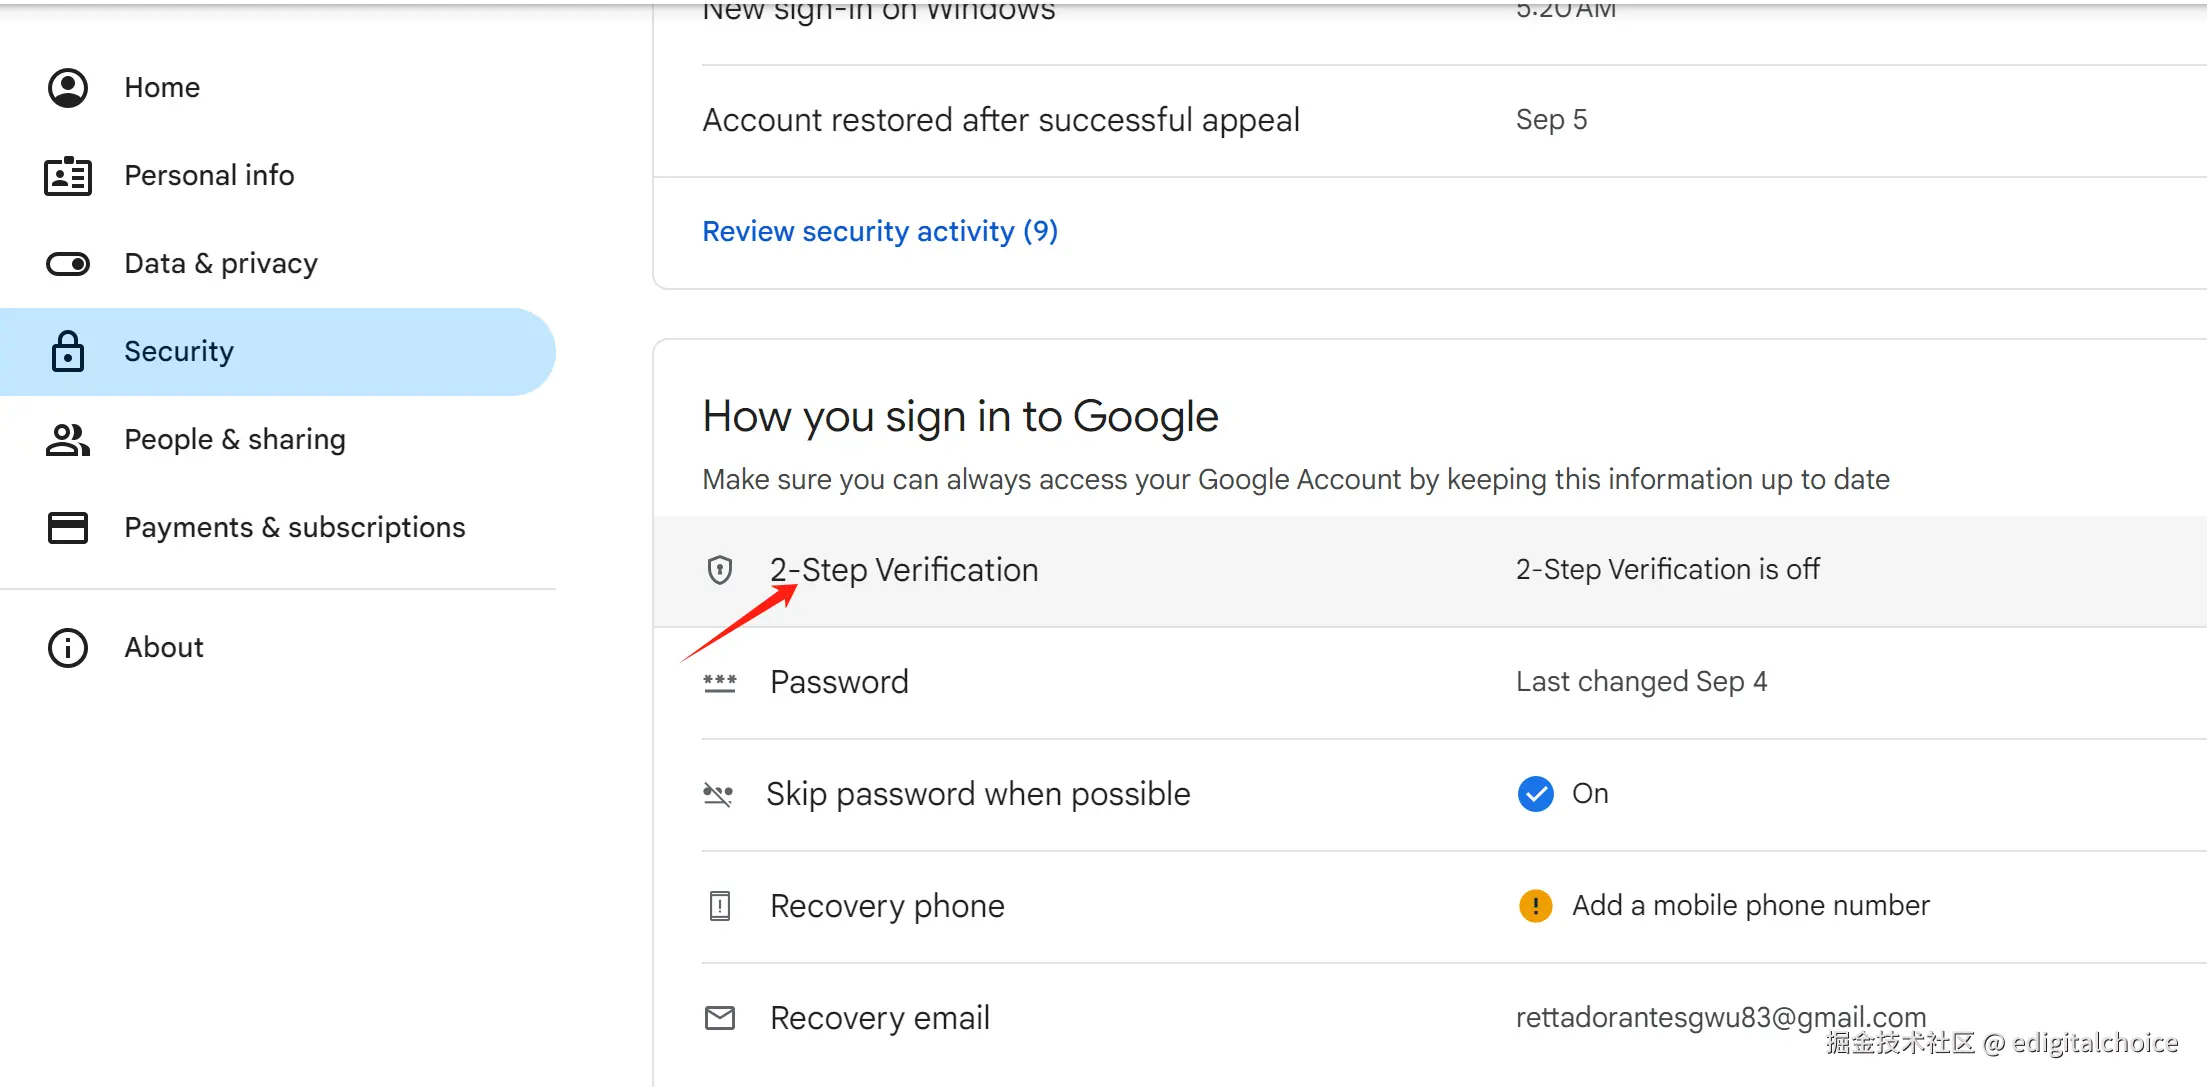Click the Data & privacy toggle icon

pyautogui.click(x=68, y=264)
